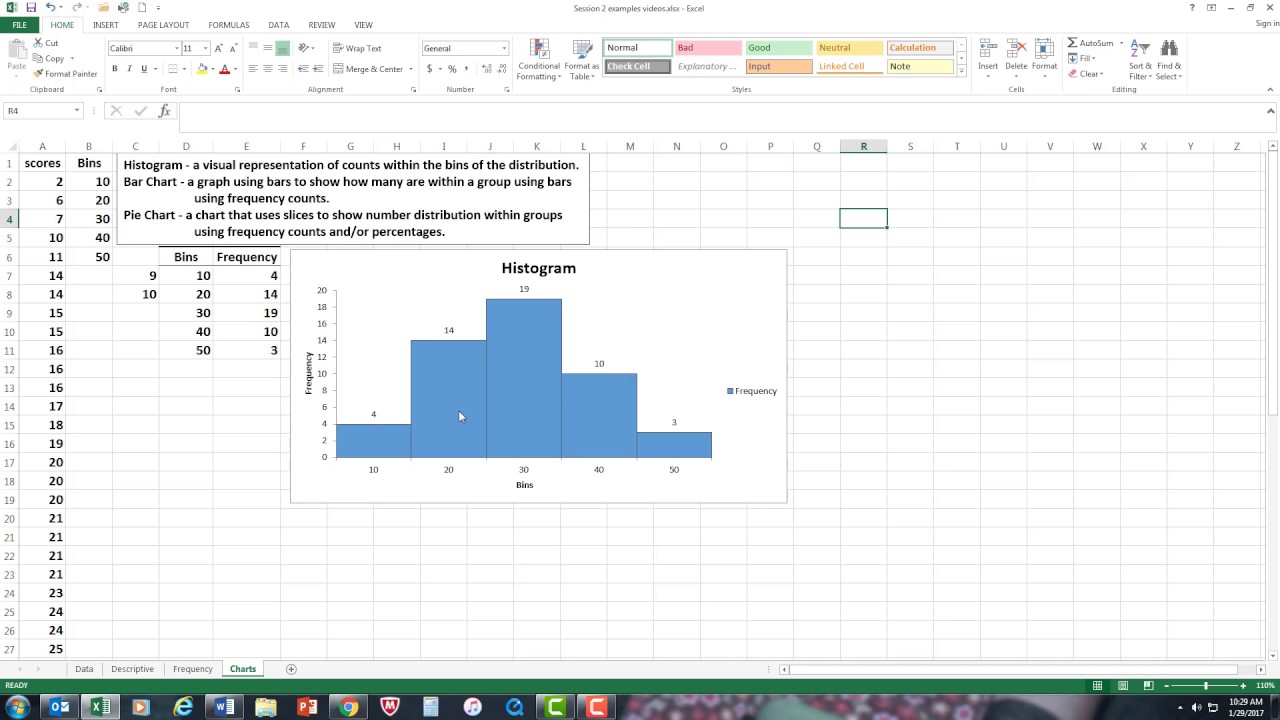Toggle center horizontal alignment
Viewport: 1280px width, 720px height.
point(267,69)
